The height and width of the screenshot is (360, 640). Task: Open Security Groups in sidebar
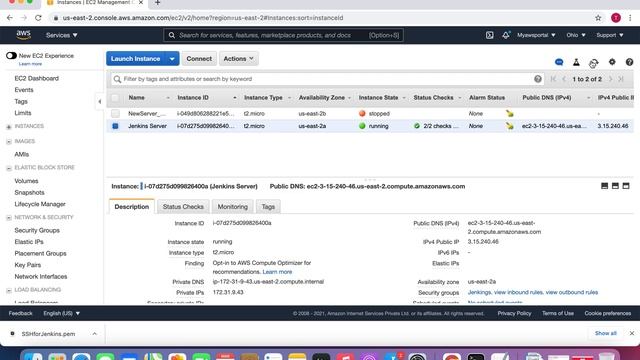pyautogui.click(x=37, y=231)
